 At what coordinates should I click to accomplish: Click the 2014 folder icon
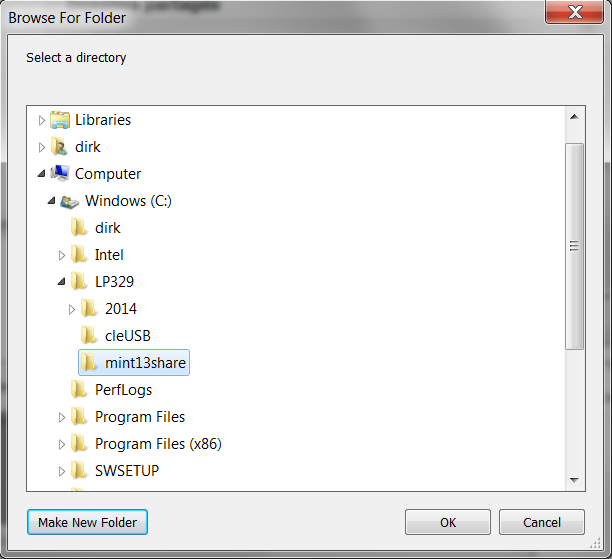(89, 309)
